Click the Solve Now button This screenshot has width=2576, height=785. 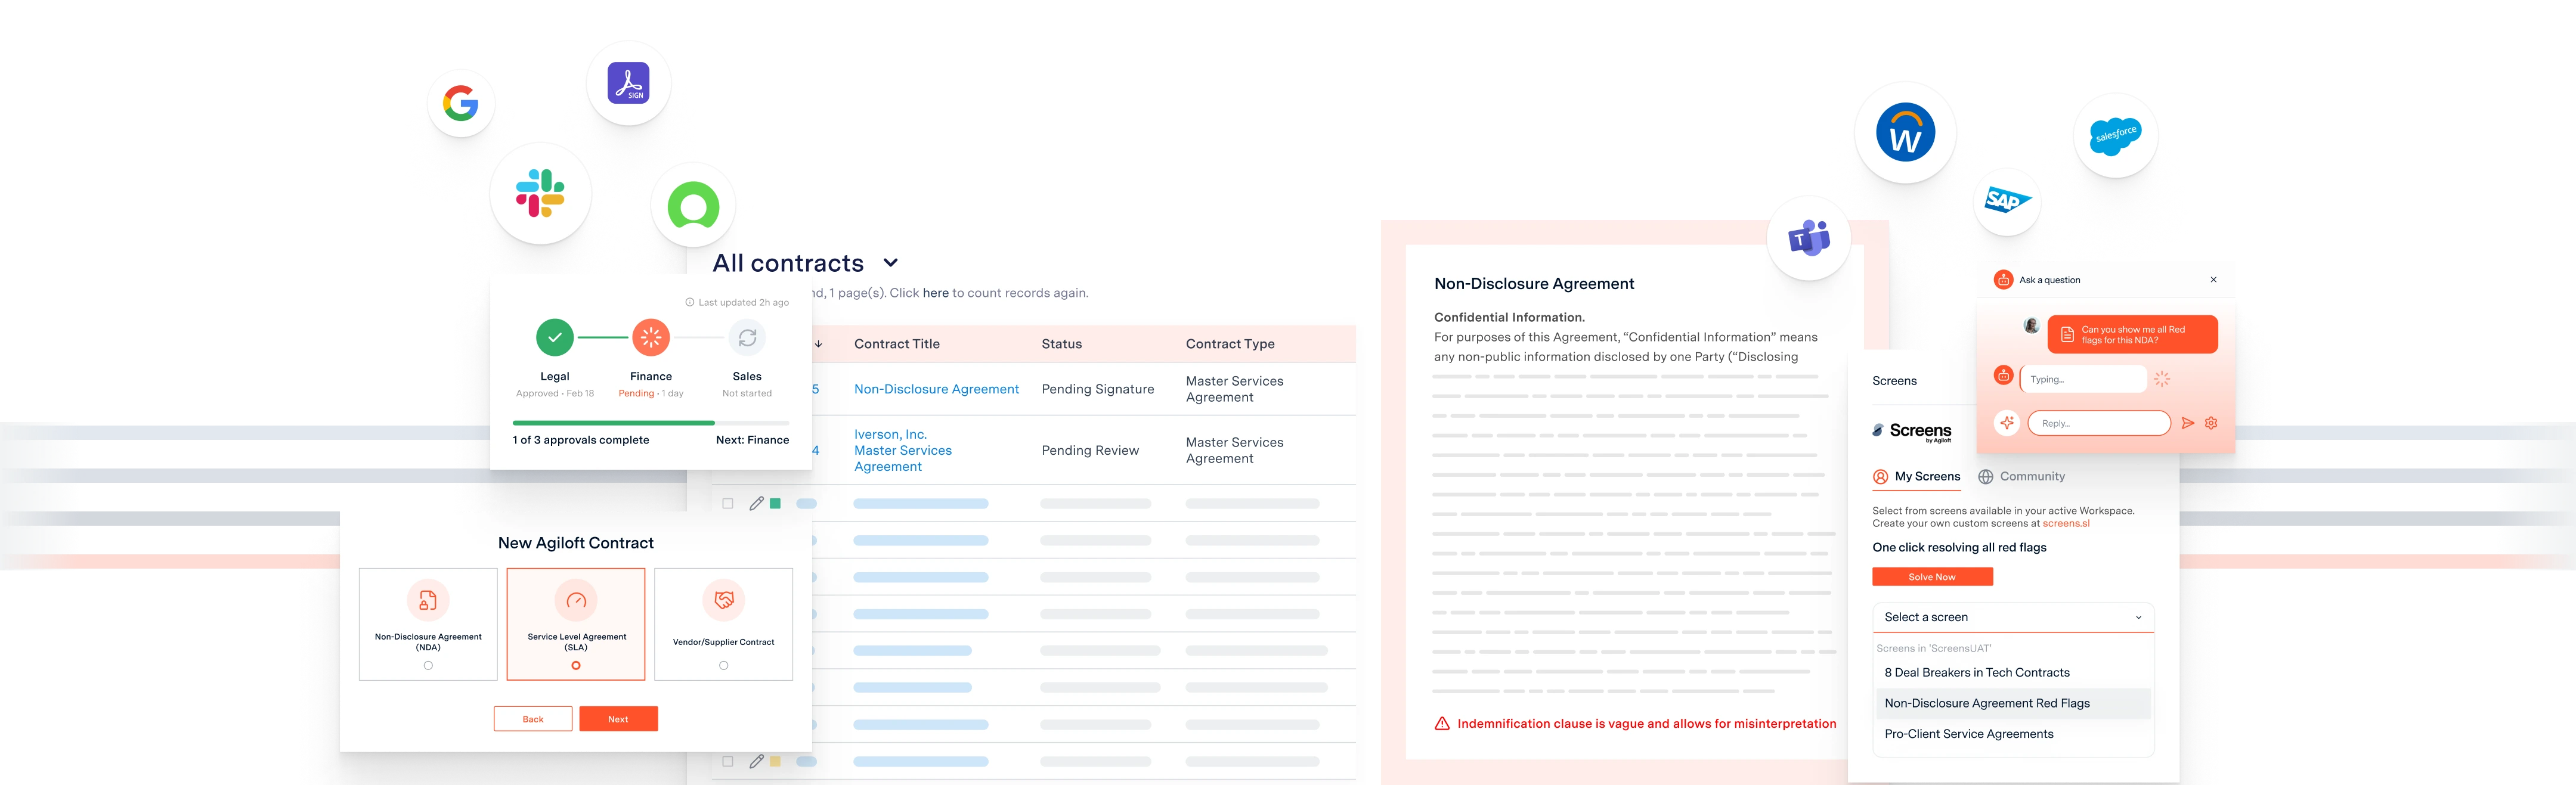pos(1932,577)
